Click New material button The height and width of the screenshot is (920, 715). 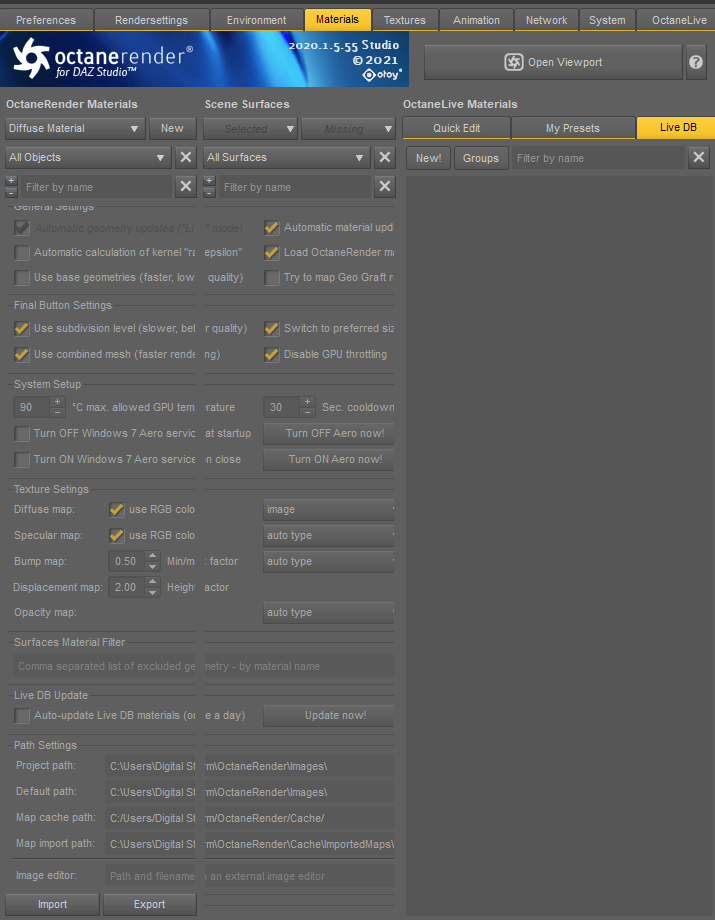pos(172,128)
